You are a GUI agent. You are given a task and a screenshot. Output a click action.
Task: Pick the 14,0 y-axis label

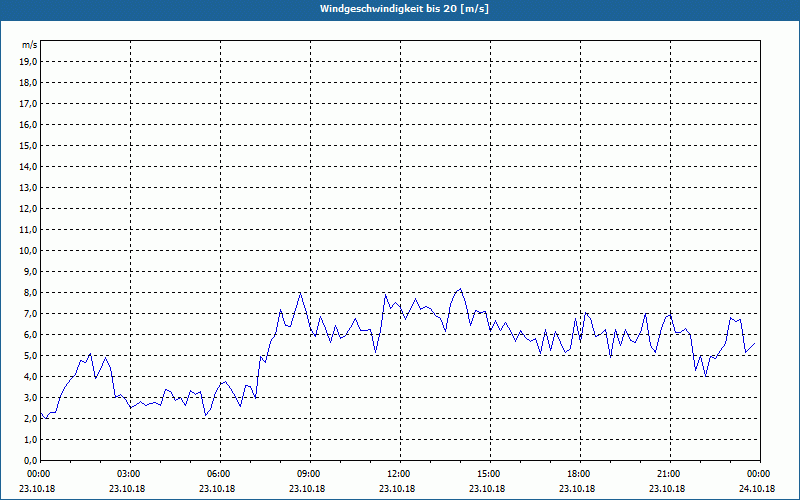pyautogui.click(x=28, y=167)
